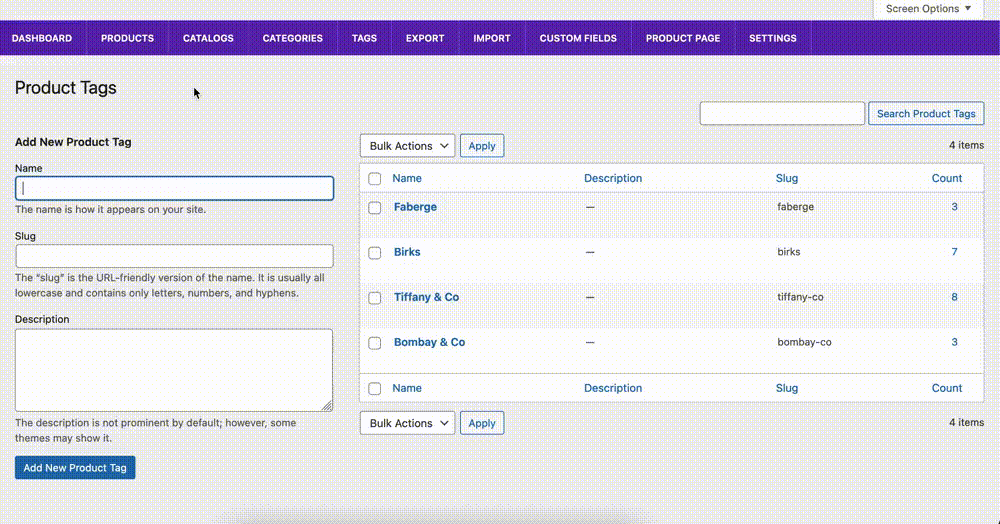Open the Tiffany & Co count link 8
This screenshot has height=524, width=1000.
click(x=955, y=297)
